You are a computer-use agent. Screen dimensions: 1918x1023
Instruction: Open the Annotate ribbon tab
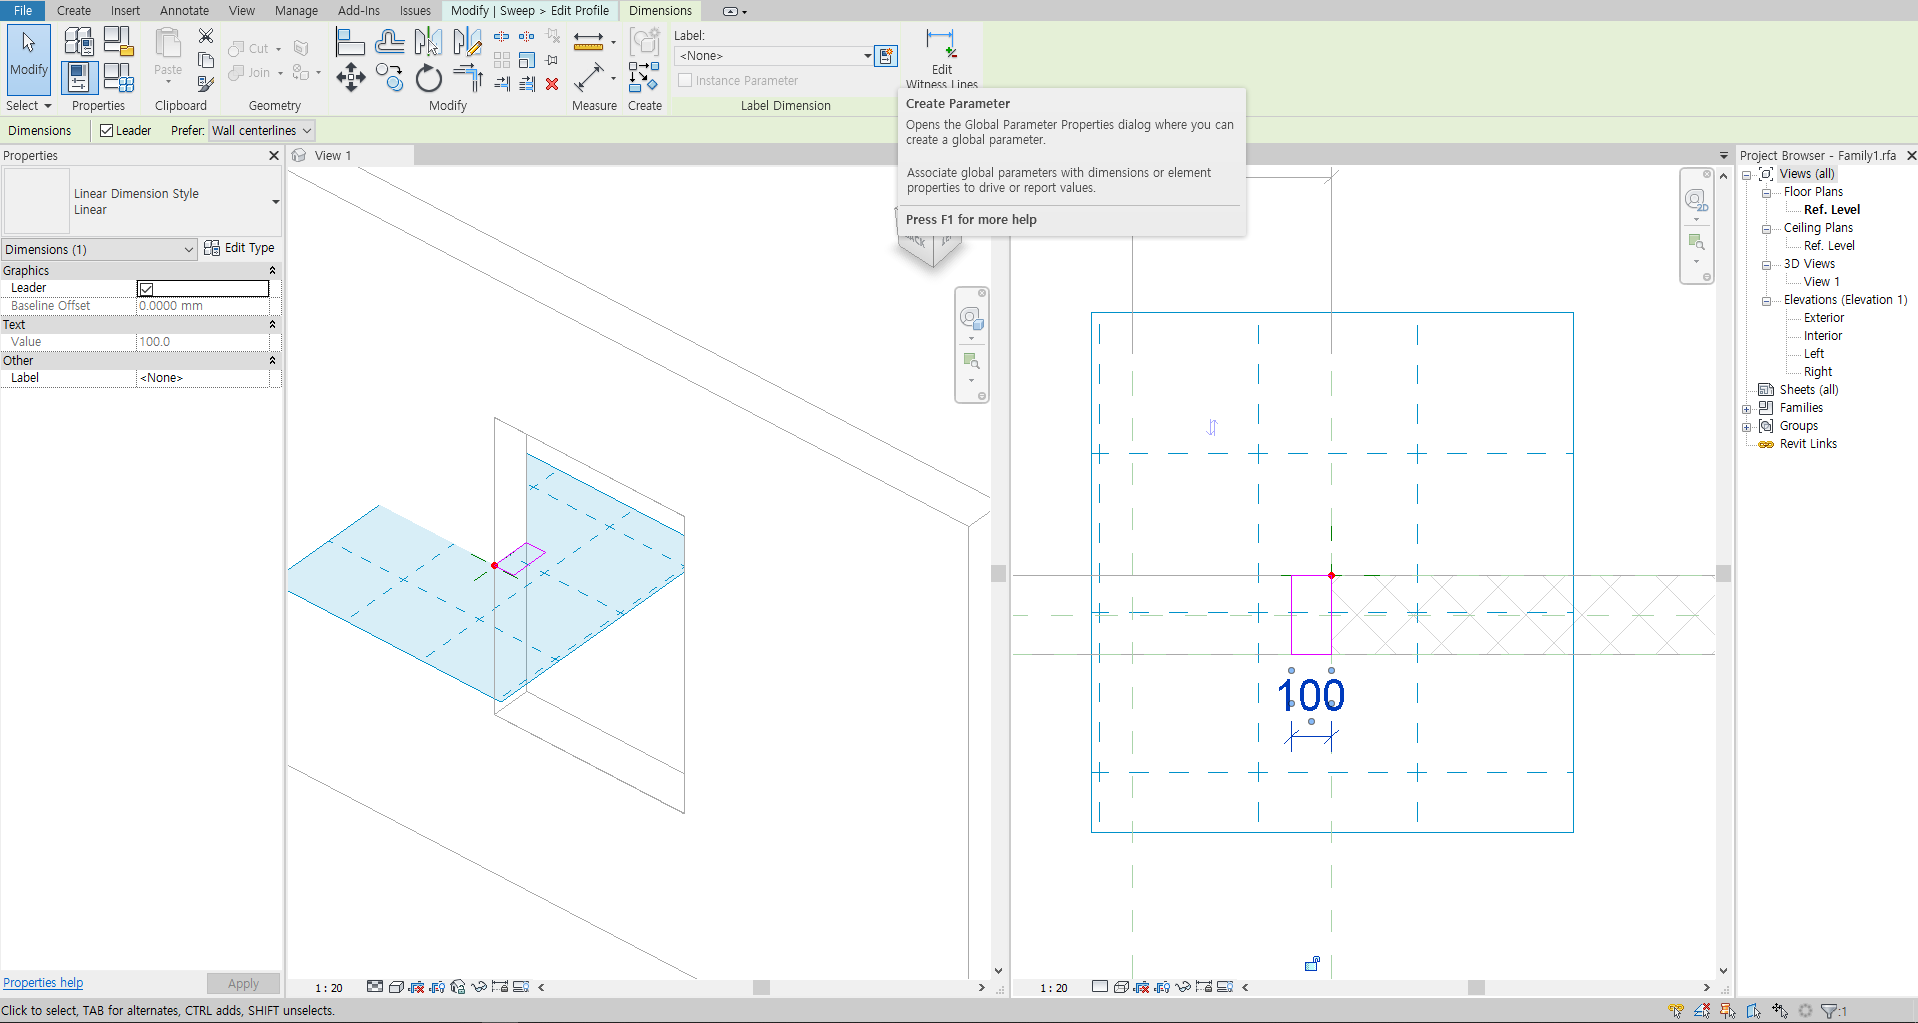184,10
